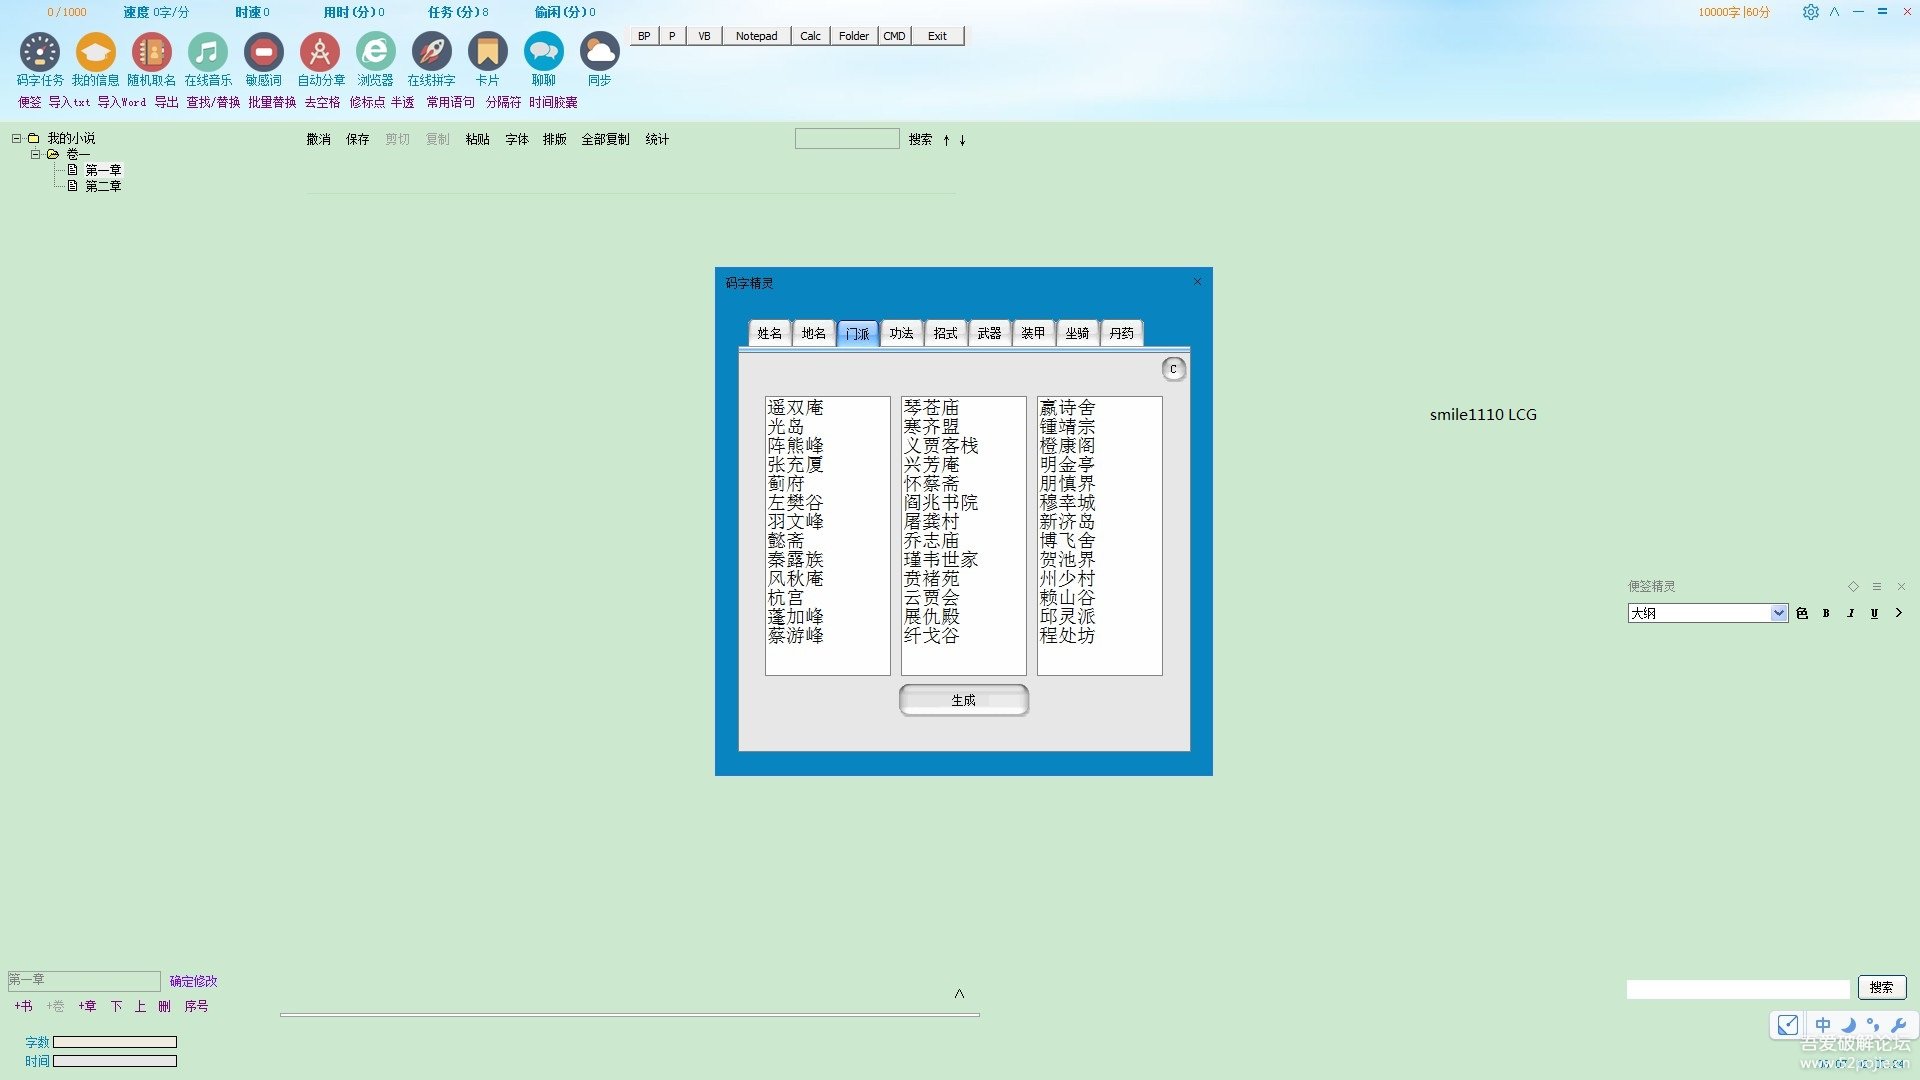This screenshot has height=1080, width=1920.
Task: Click the 敏感词 sensitive words icon
Action: pyautogui.click(x=264, y=52)
